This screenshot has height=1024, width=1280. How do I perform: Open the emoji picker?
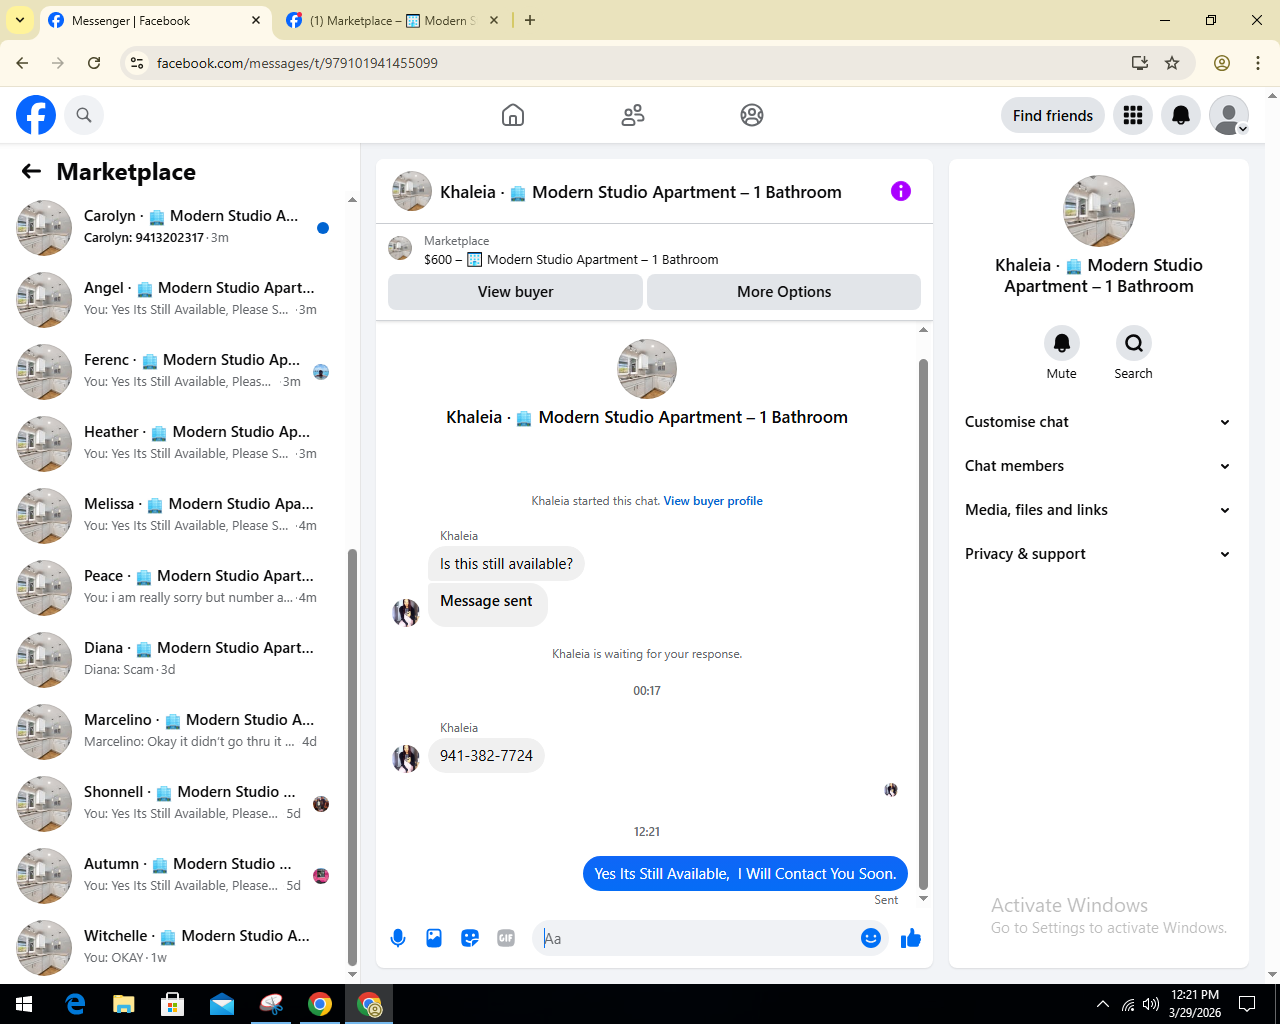tap(871, 938)
